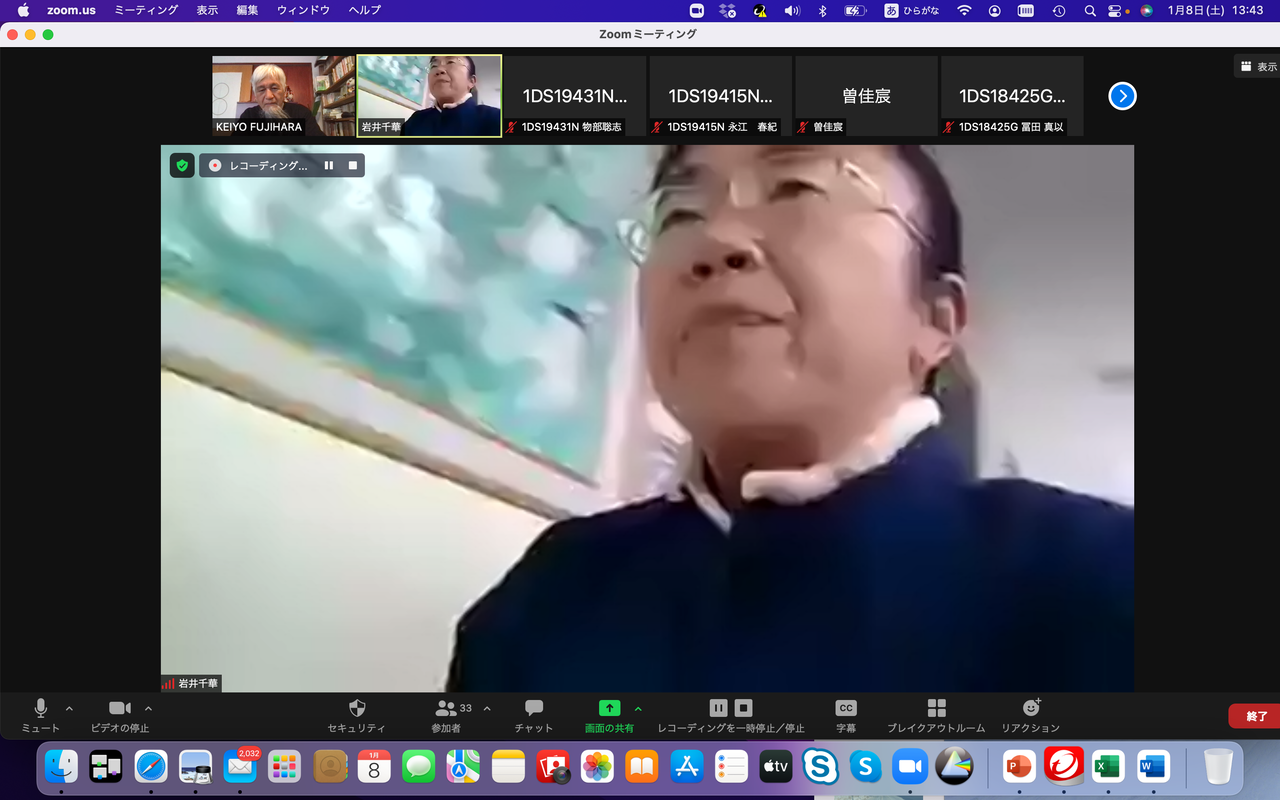Open Messages from the Dock

419,767
